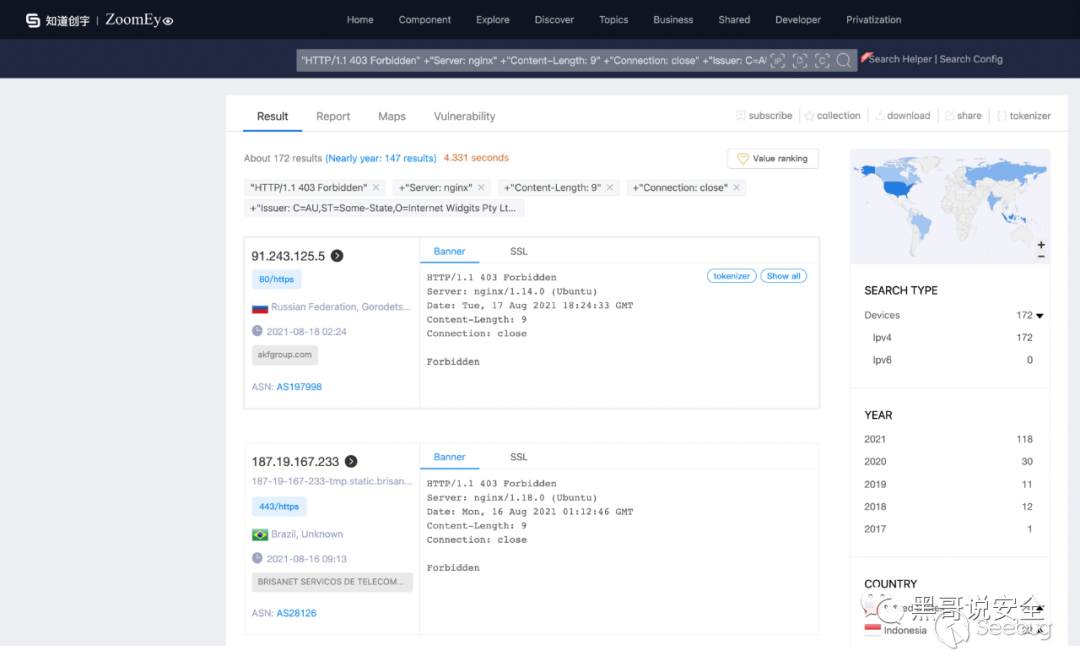1080x656 pixels.
Task: Switch to the Vulnerability tab
Action: [x=464, y=117]
